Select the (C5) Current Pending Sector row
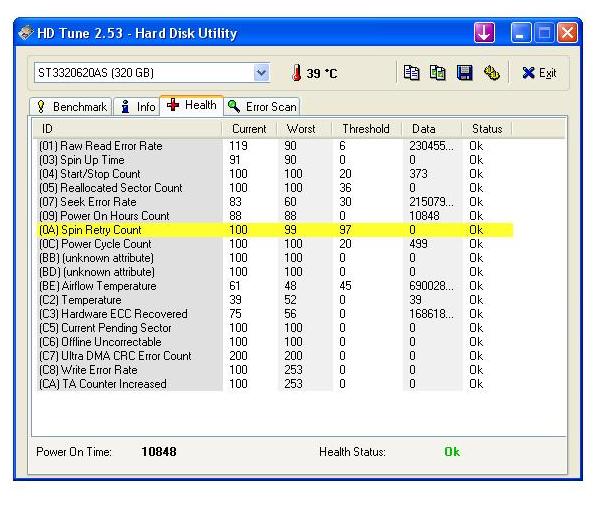Image resolution: width=613 pixels, height=513 pixels. [274, 328]
